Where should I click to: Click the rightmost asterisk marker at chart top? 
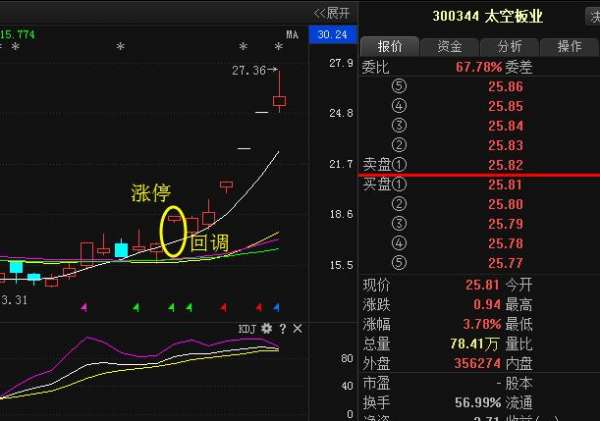pyautogui.click(x=277, y=47)
